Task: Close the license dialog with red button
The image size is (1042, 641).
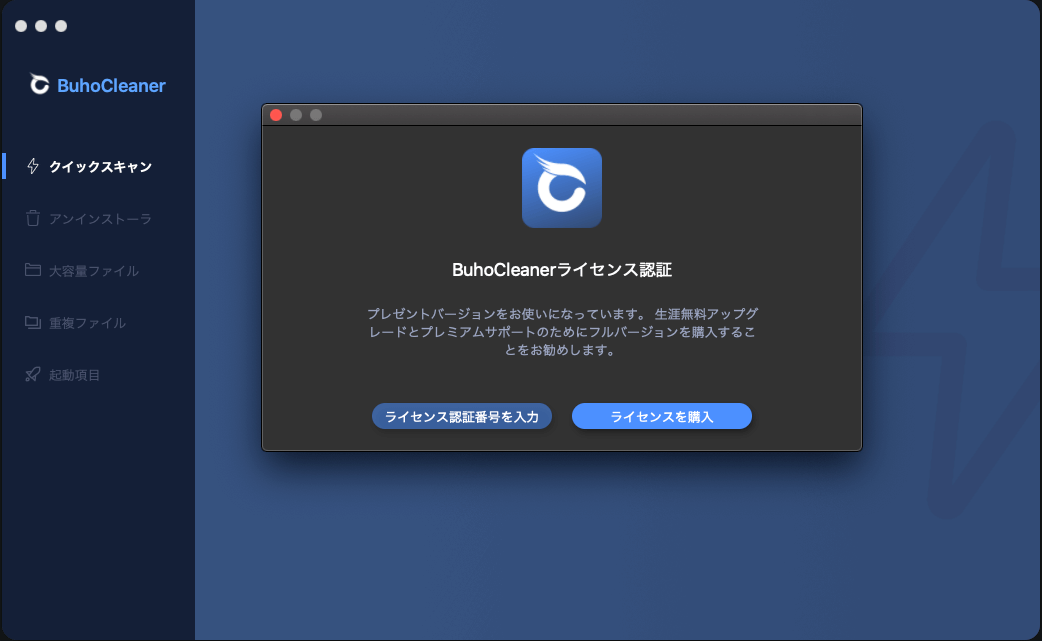Action: click(276, 115)
